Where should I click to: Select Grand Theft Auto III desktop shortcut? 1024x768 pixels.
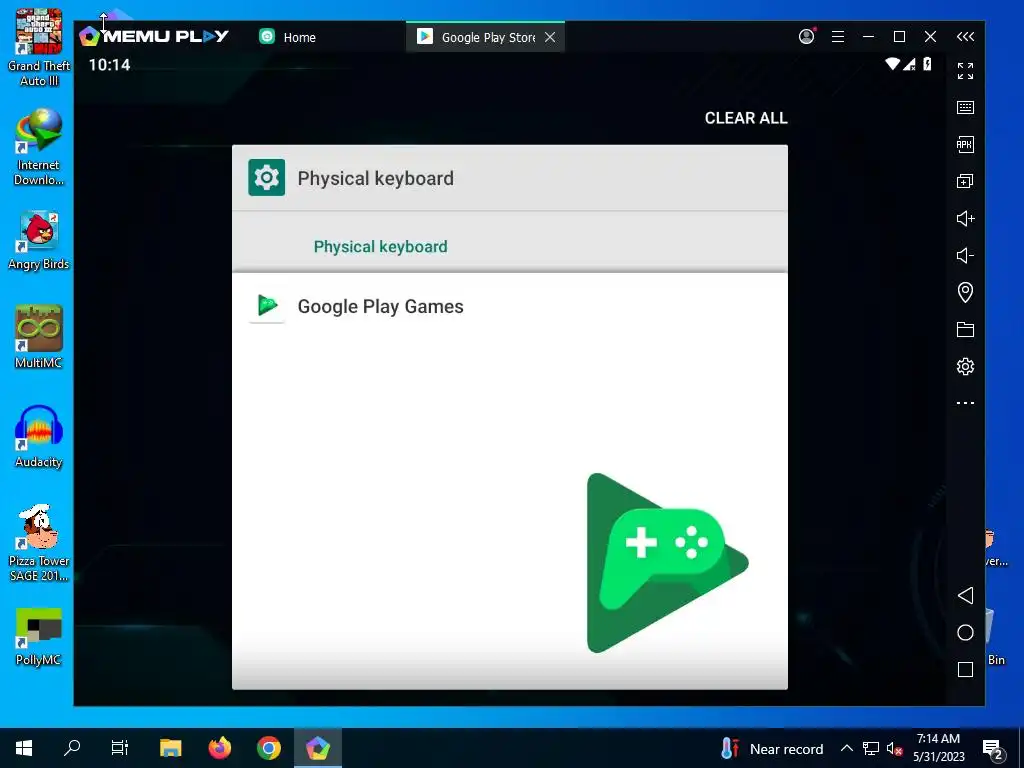coord(39,48)
